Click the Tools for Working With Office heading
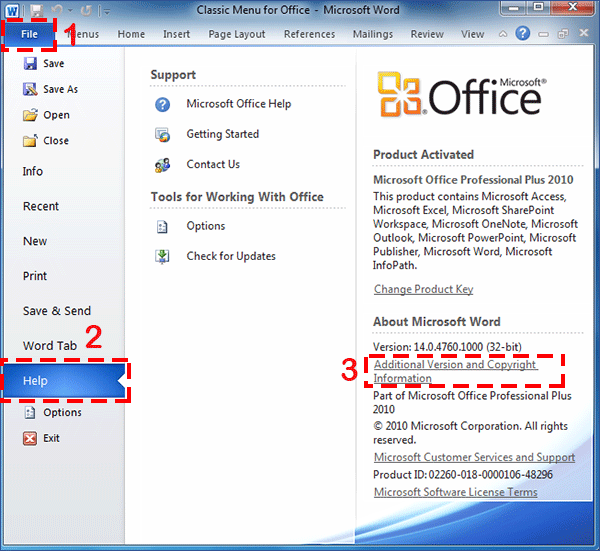This screenshot has height=551, width=600. [x=237, y=197]
